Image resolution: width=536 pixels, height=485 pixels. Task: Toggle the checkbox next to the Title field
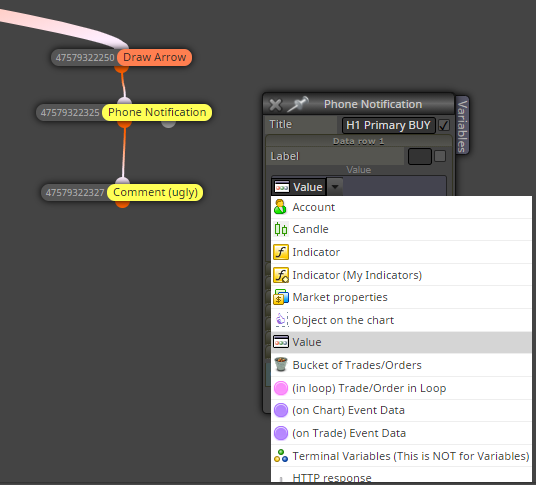[444, 125]
